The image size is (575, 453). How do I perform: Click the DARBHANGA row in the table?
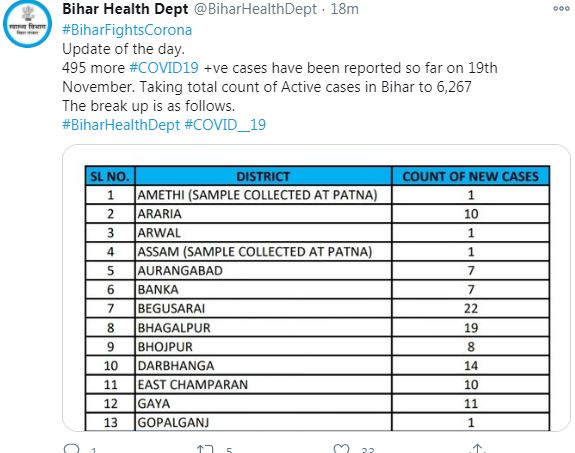click(x=317, y=366)
